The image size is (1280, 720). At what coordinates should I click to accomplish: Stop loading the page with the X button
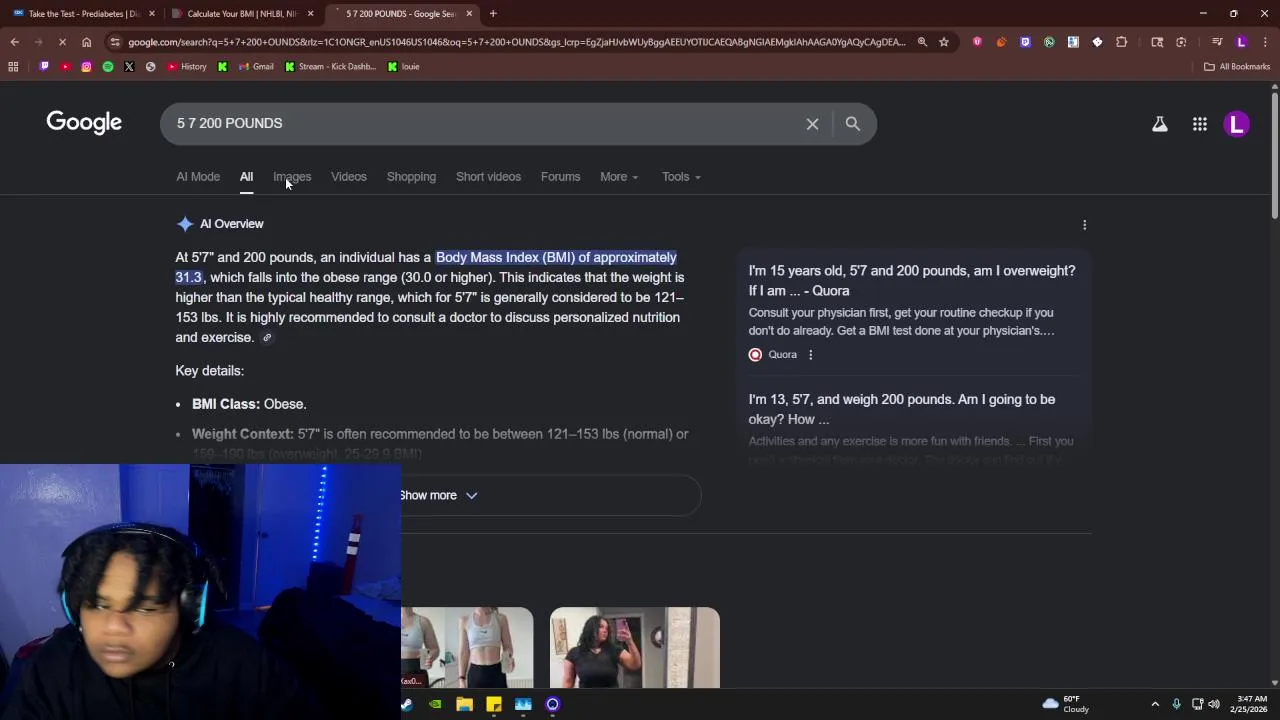pyautogui.click(x=62, y=42)
